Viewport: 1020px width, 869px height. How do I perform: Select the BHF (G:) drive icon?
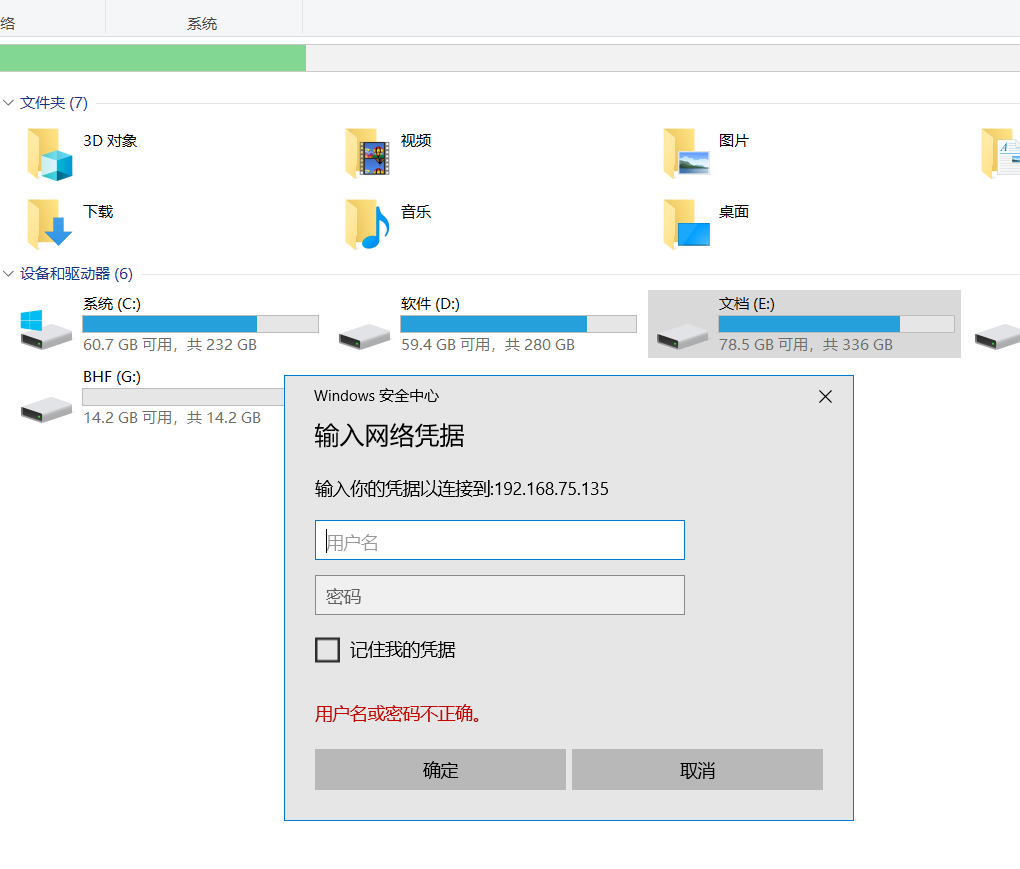tap(46, 407)
